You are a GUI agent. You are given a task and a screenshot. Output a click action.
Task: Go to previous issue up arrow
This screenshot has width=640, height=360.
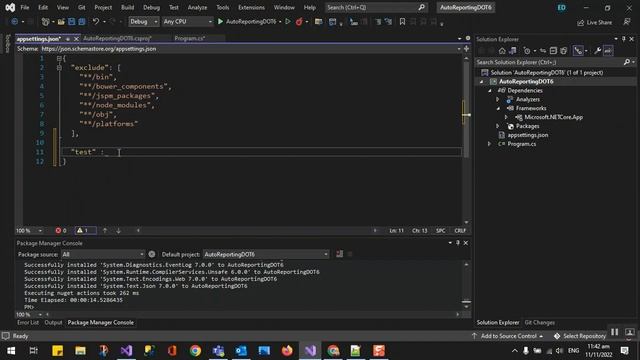click(105, 231)
